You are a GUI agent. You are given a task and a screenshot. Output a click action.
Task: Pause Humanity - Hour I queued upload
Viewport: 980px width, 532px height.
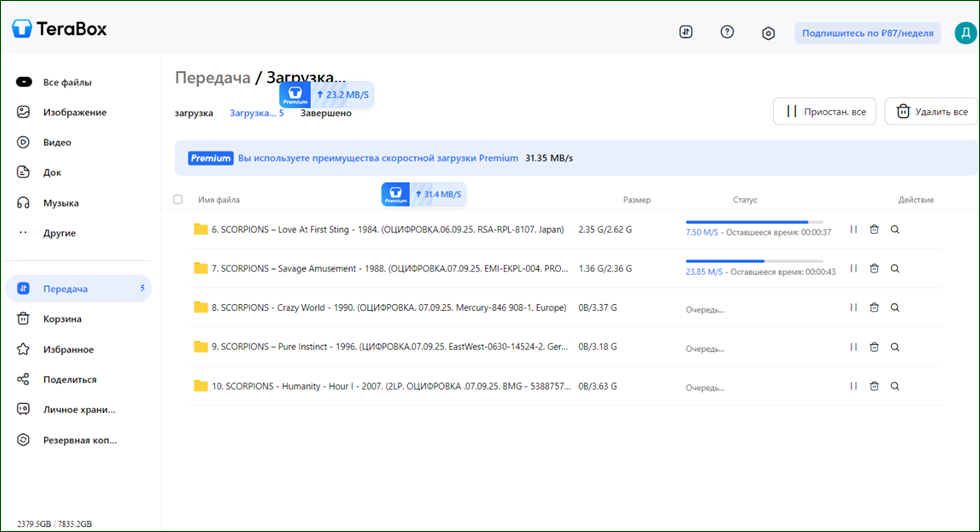point(853,386)
